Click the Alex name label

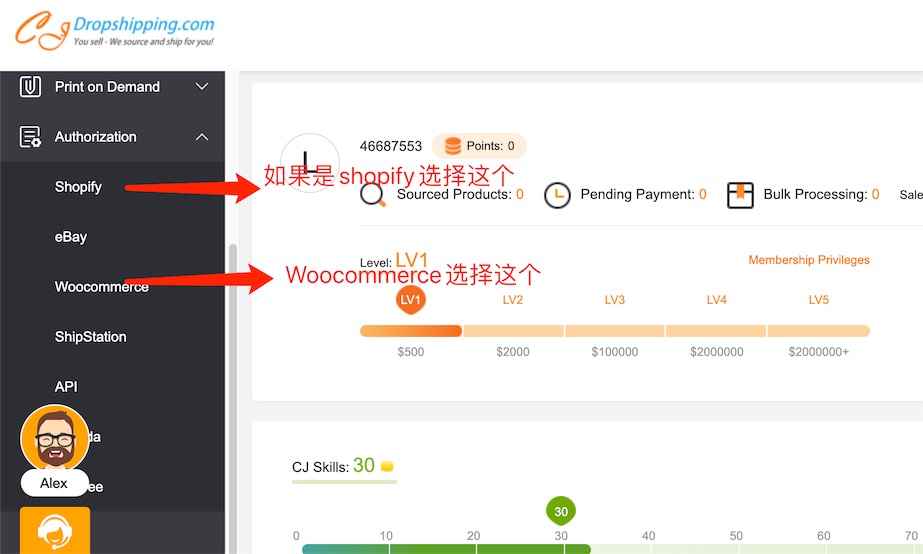click(x=54, y=483)
